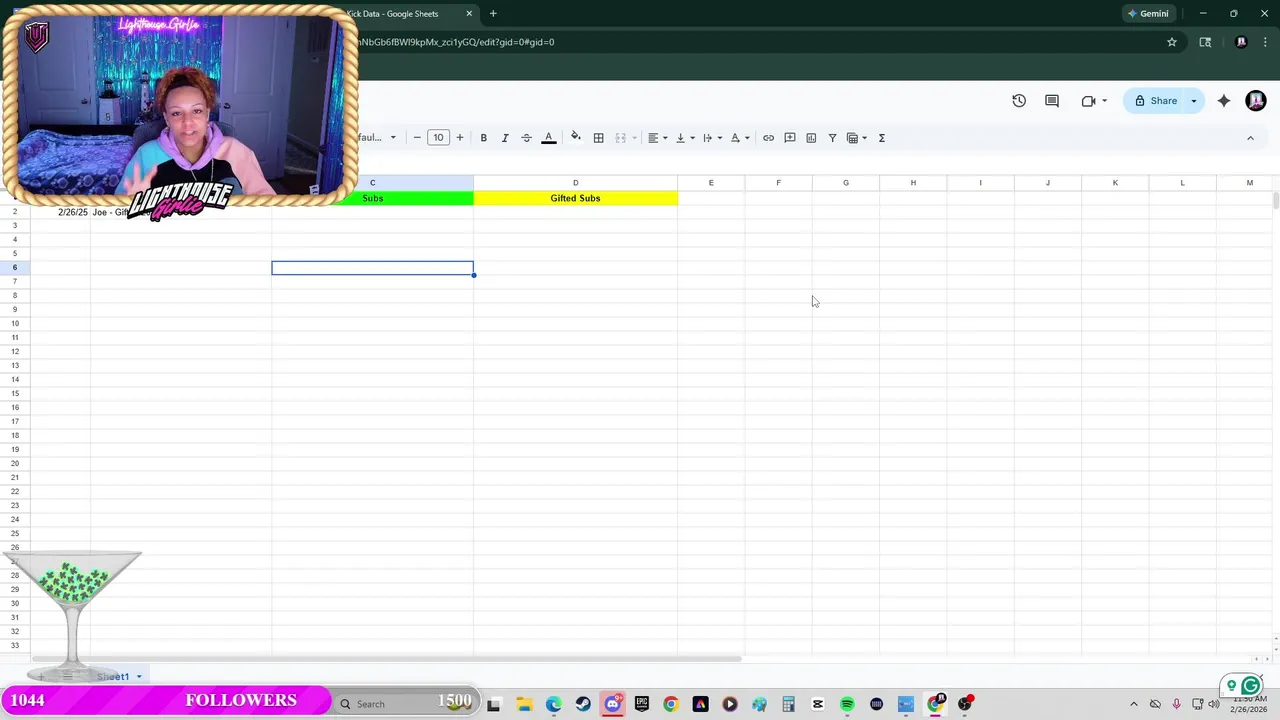Open text wrapping dropdown
The image size is (1280, 720).
(x=712, y=138)
